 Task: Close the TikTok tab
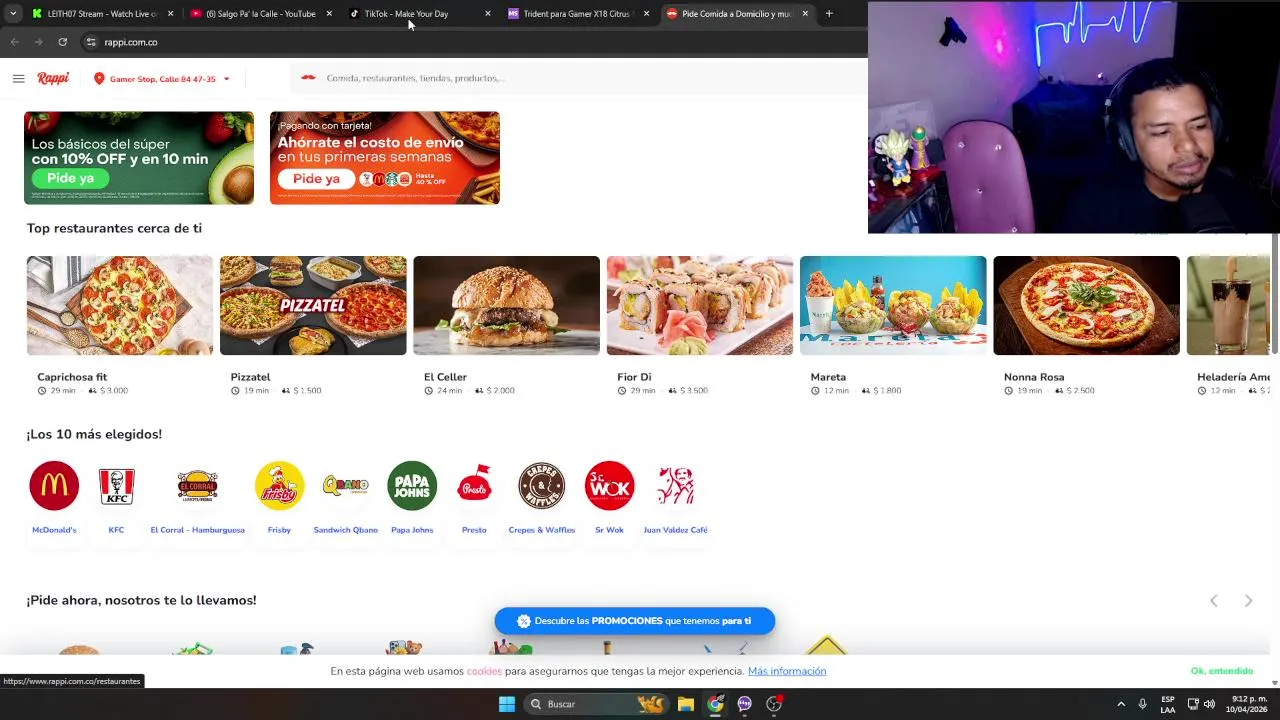pos(487,14)
